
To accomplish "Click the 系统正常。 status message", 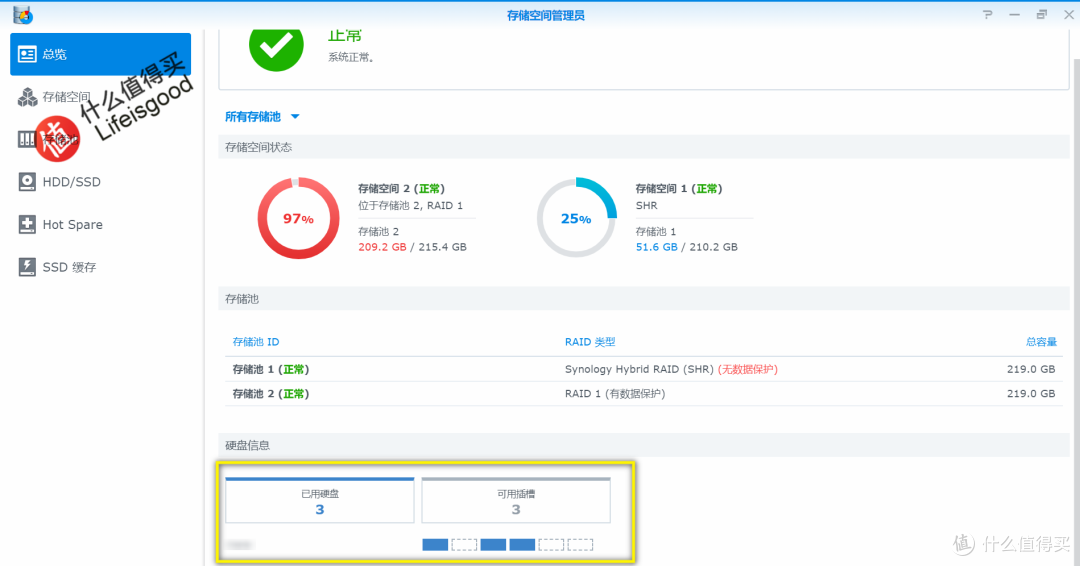I will point(351,58).
